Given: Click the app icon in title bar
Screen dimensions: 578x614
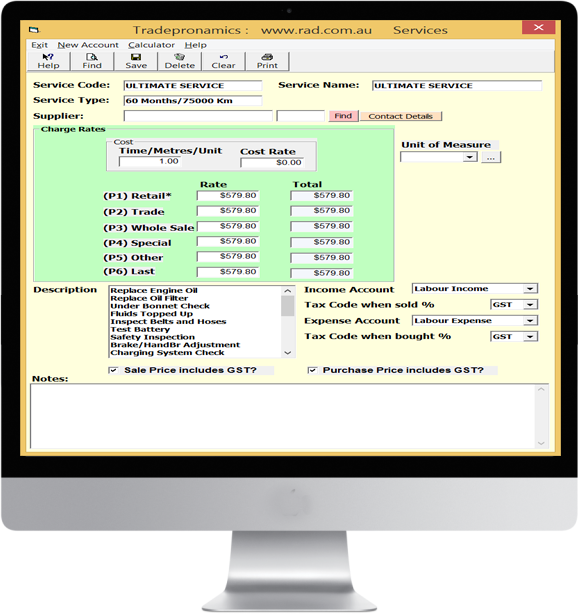Looking at the screenshot, I should tap(34, 30).
